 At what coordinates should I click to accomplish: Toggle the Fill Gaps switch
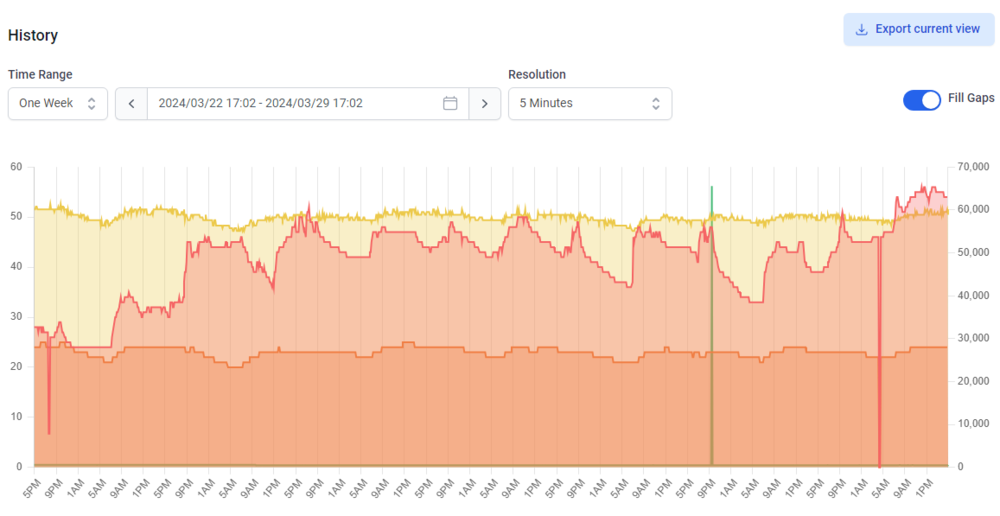click(922, 100)
